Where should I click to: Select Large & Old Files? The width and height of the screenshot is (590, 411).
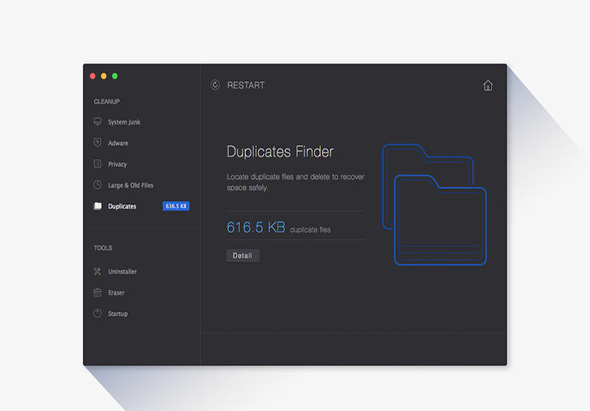pos(131,185)
